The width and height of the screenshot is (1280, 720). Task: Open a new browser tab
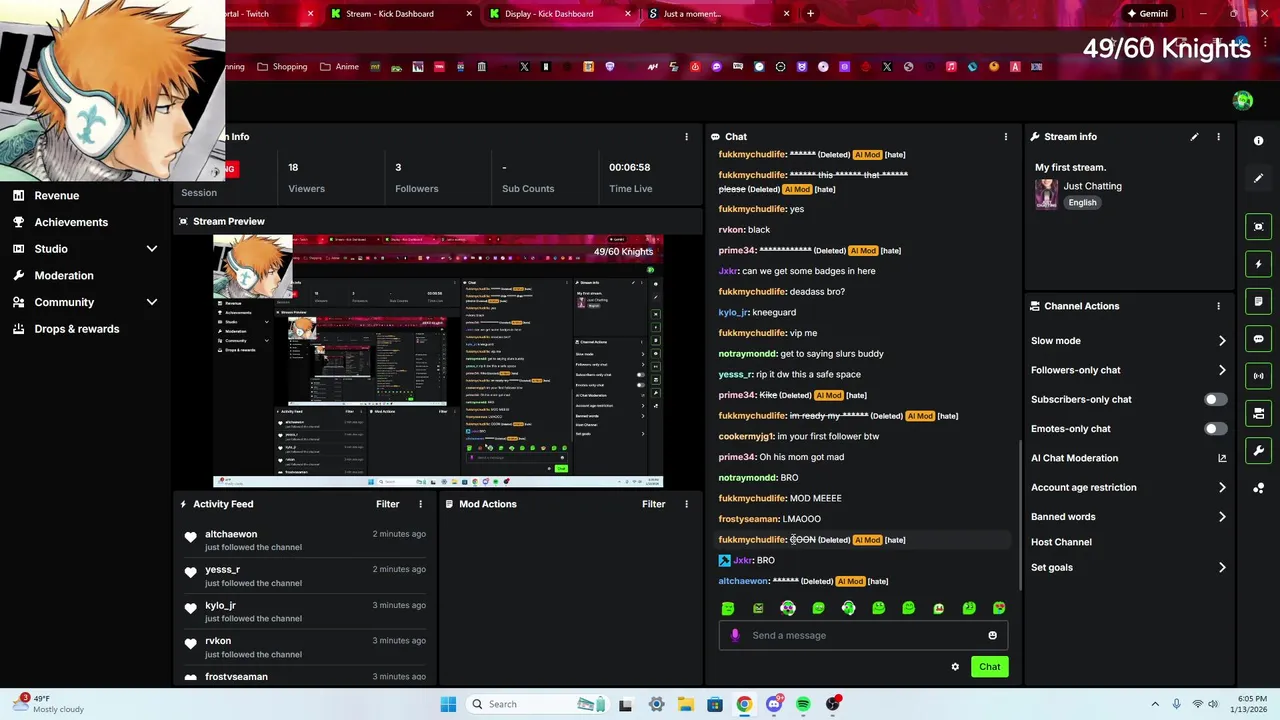[x=810, y=14]
